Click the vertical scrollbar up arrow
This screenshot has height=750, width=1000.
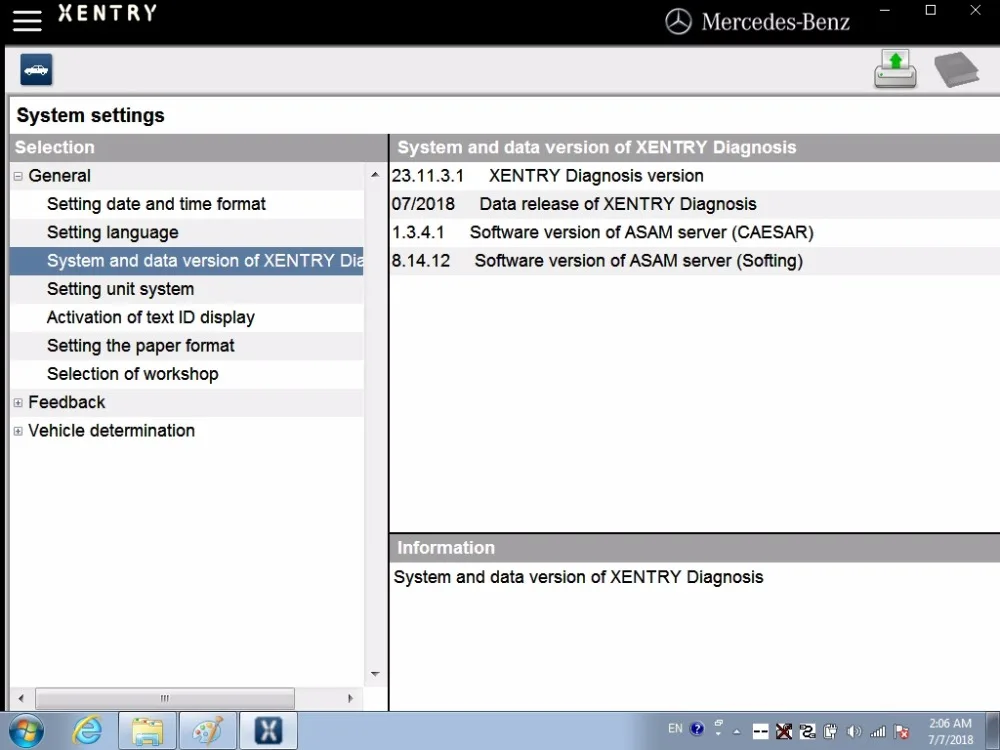click(375, 175)
